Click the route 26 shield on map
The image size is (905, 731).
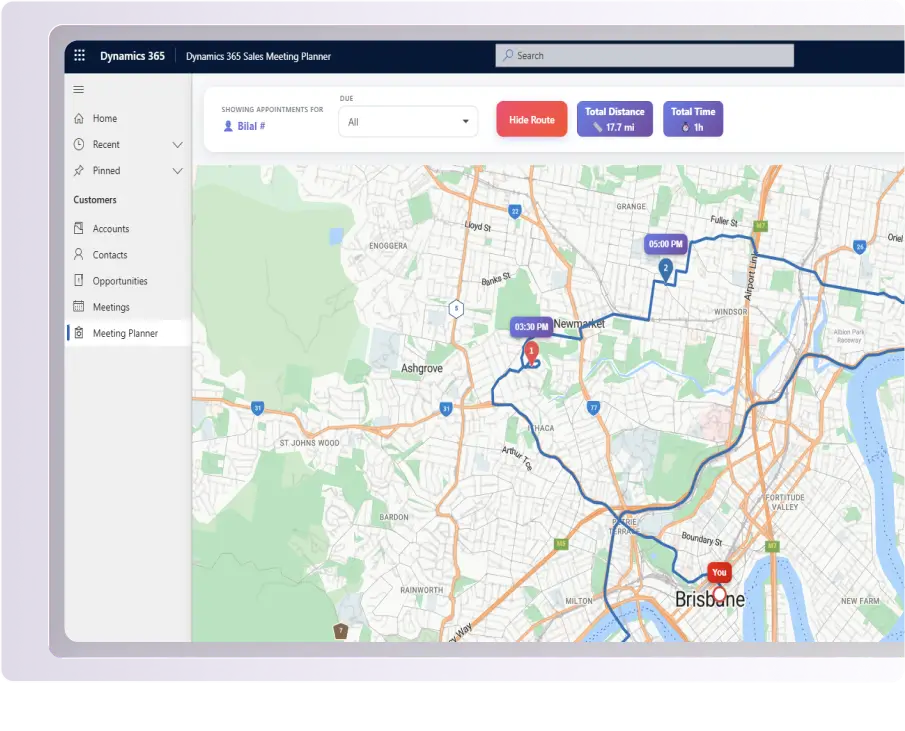(x=859, y=247)
